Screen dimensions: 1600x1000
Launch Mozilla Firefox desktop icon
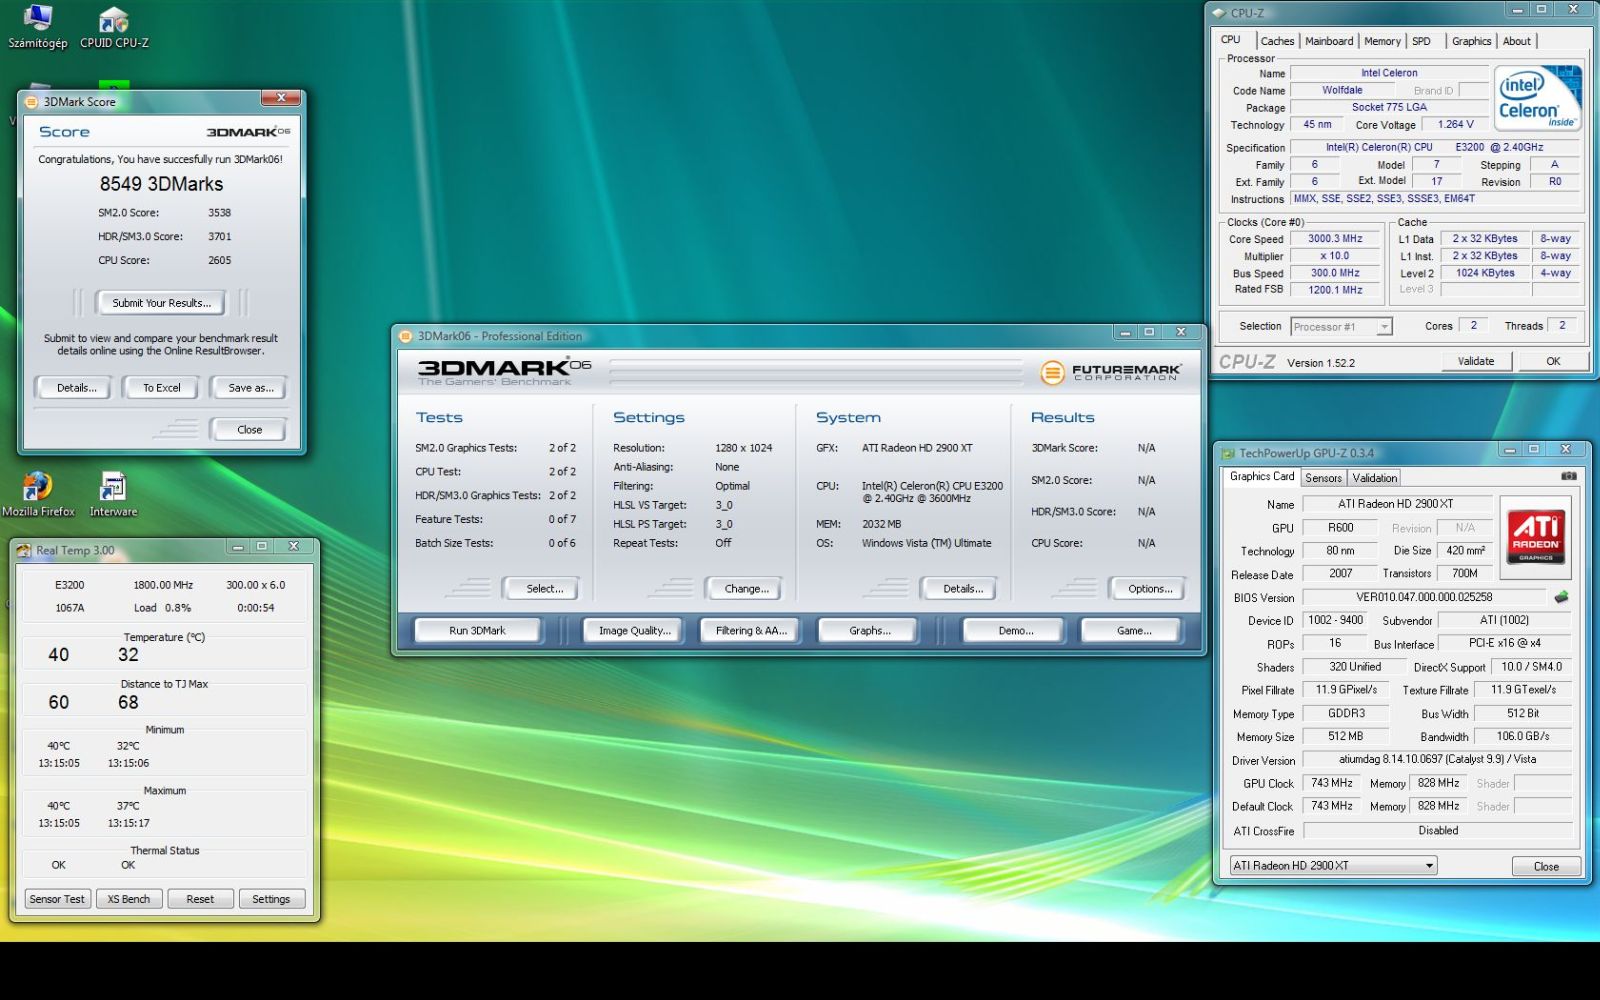point(38,494)
